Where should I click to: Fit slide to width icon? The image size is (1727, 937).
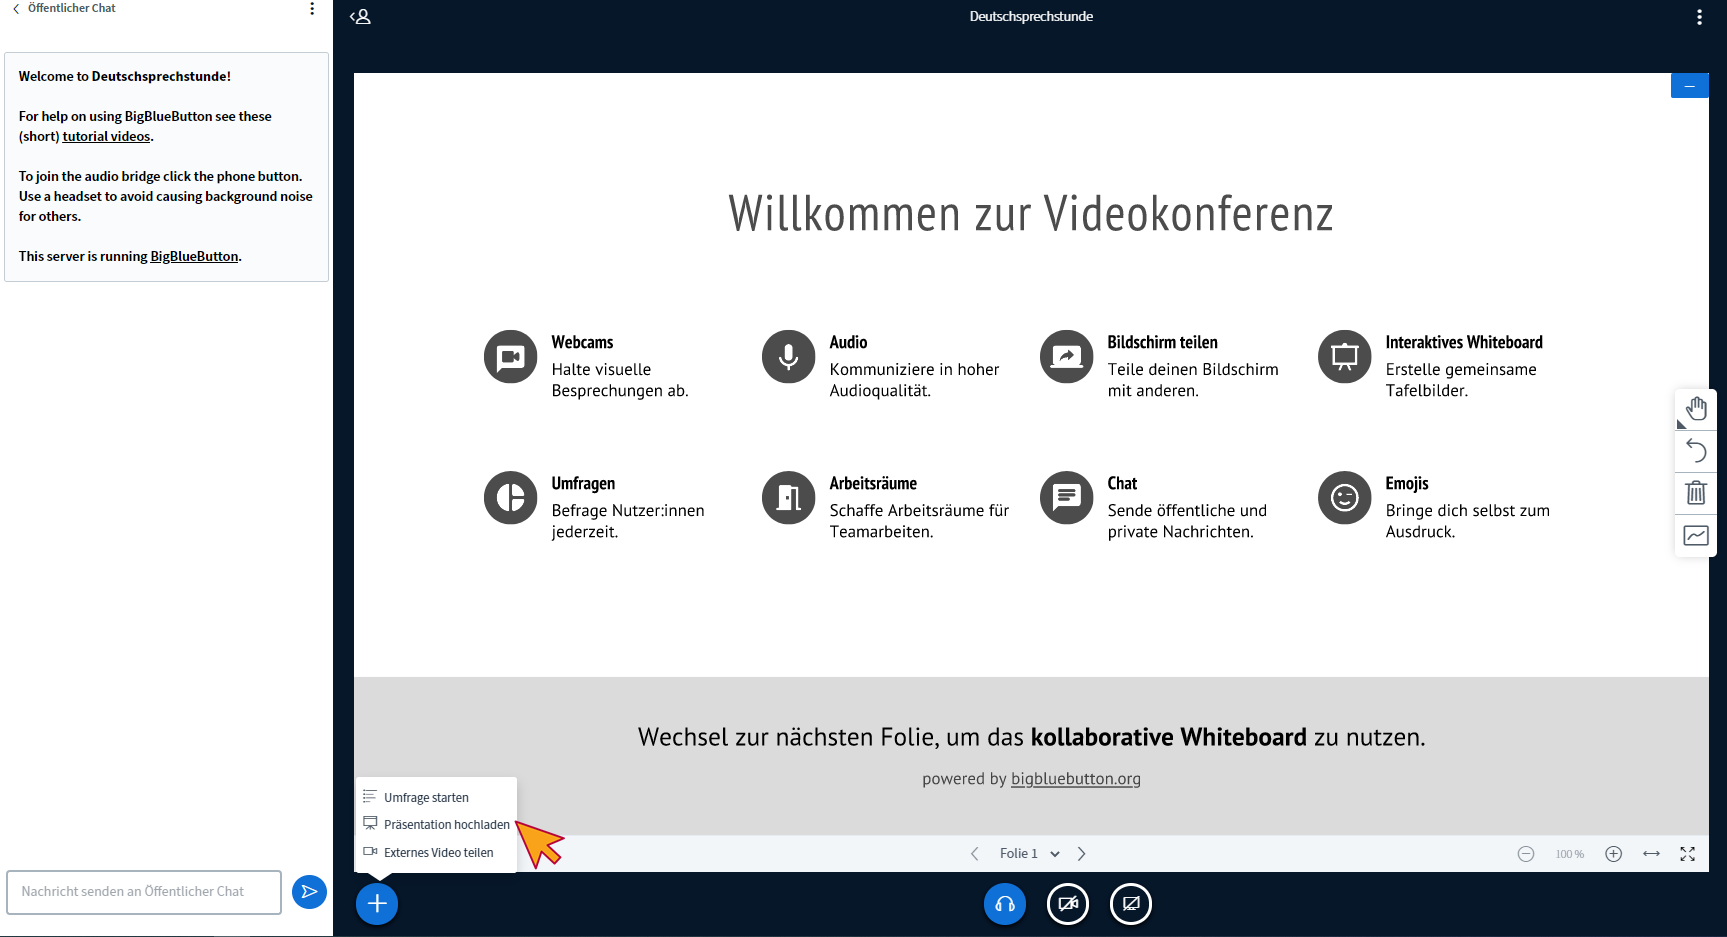coord(1651,854)
